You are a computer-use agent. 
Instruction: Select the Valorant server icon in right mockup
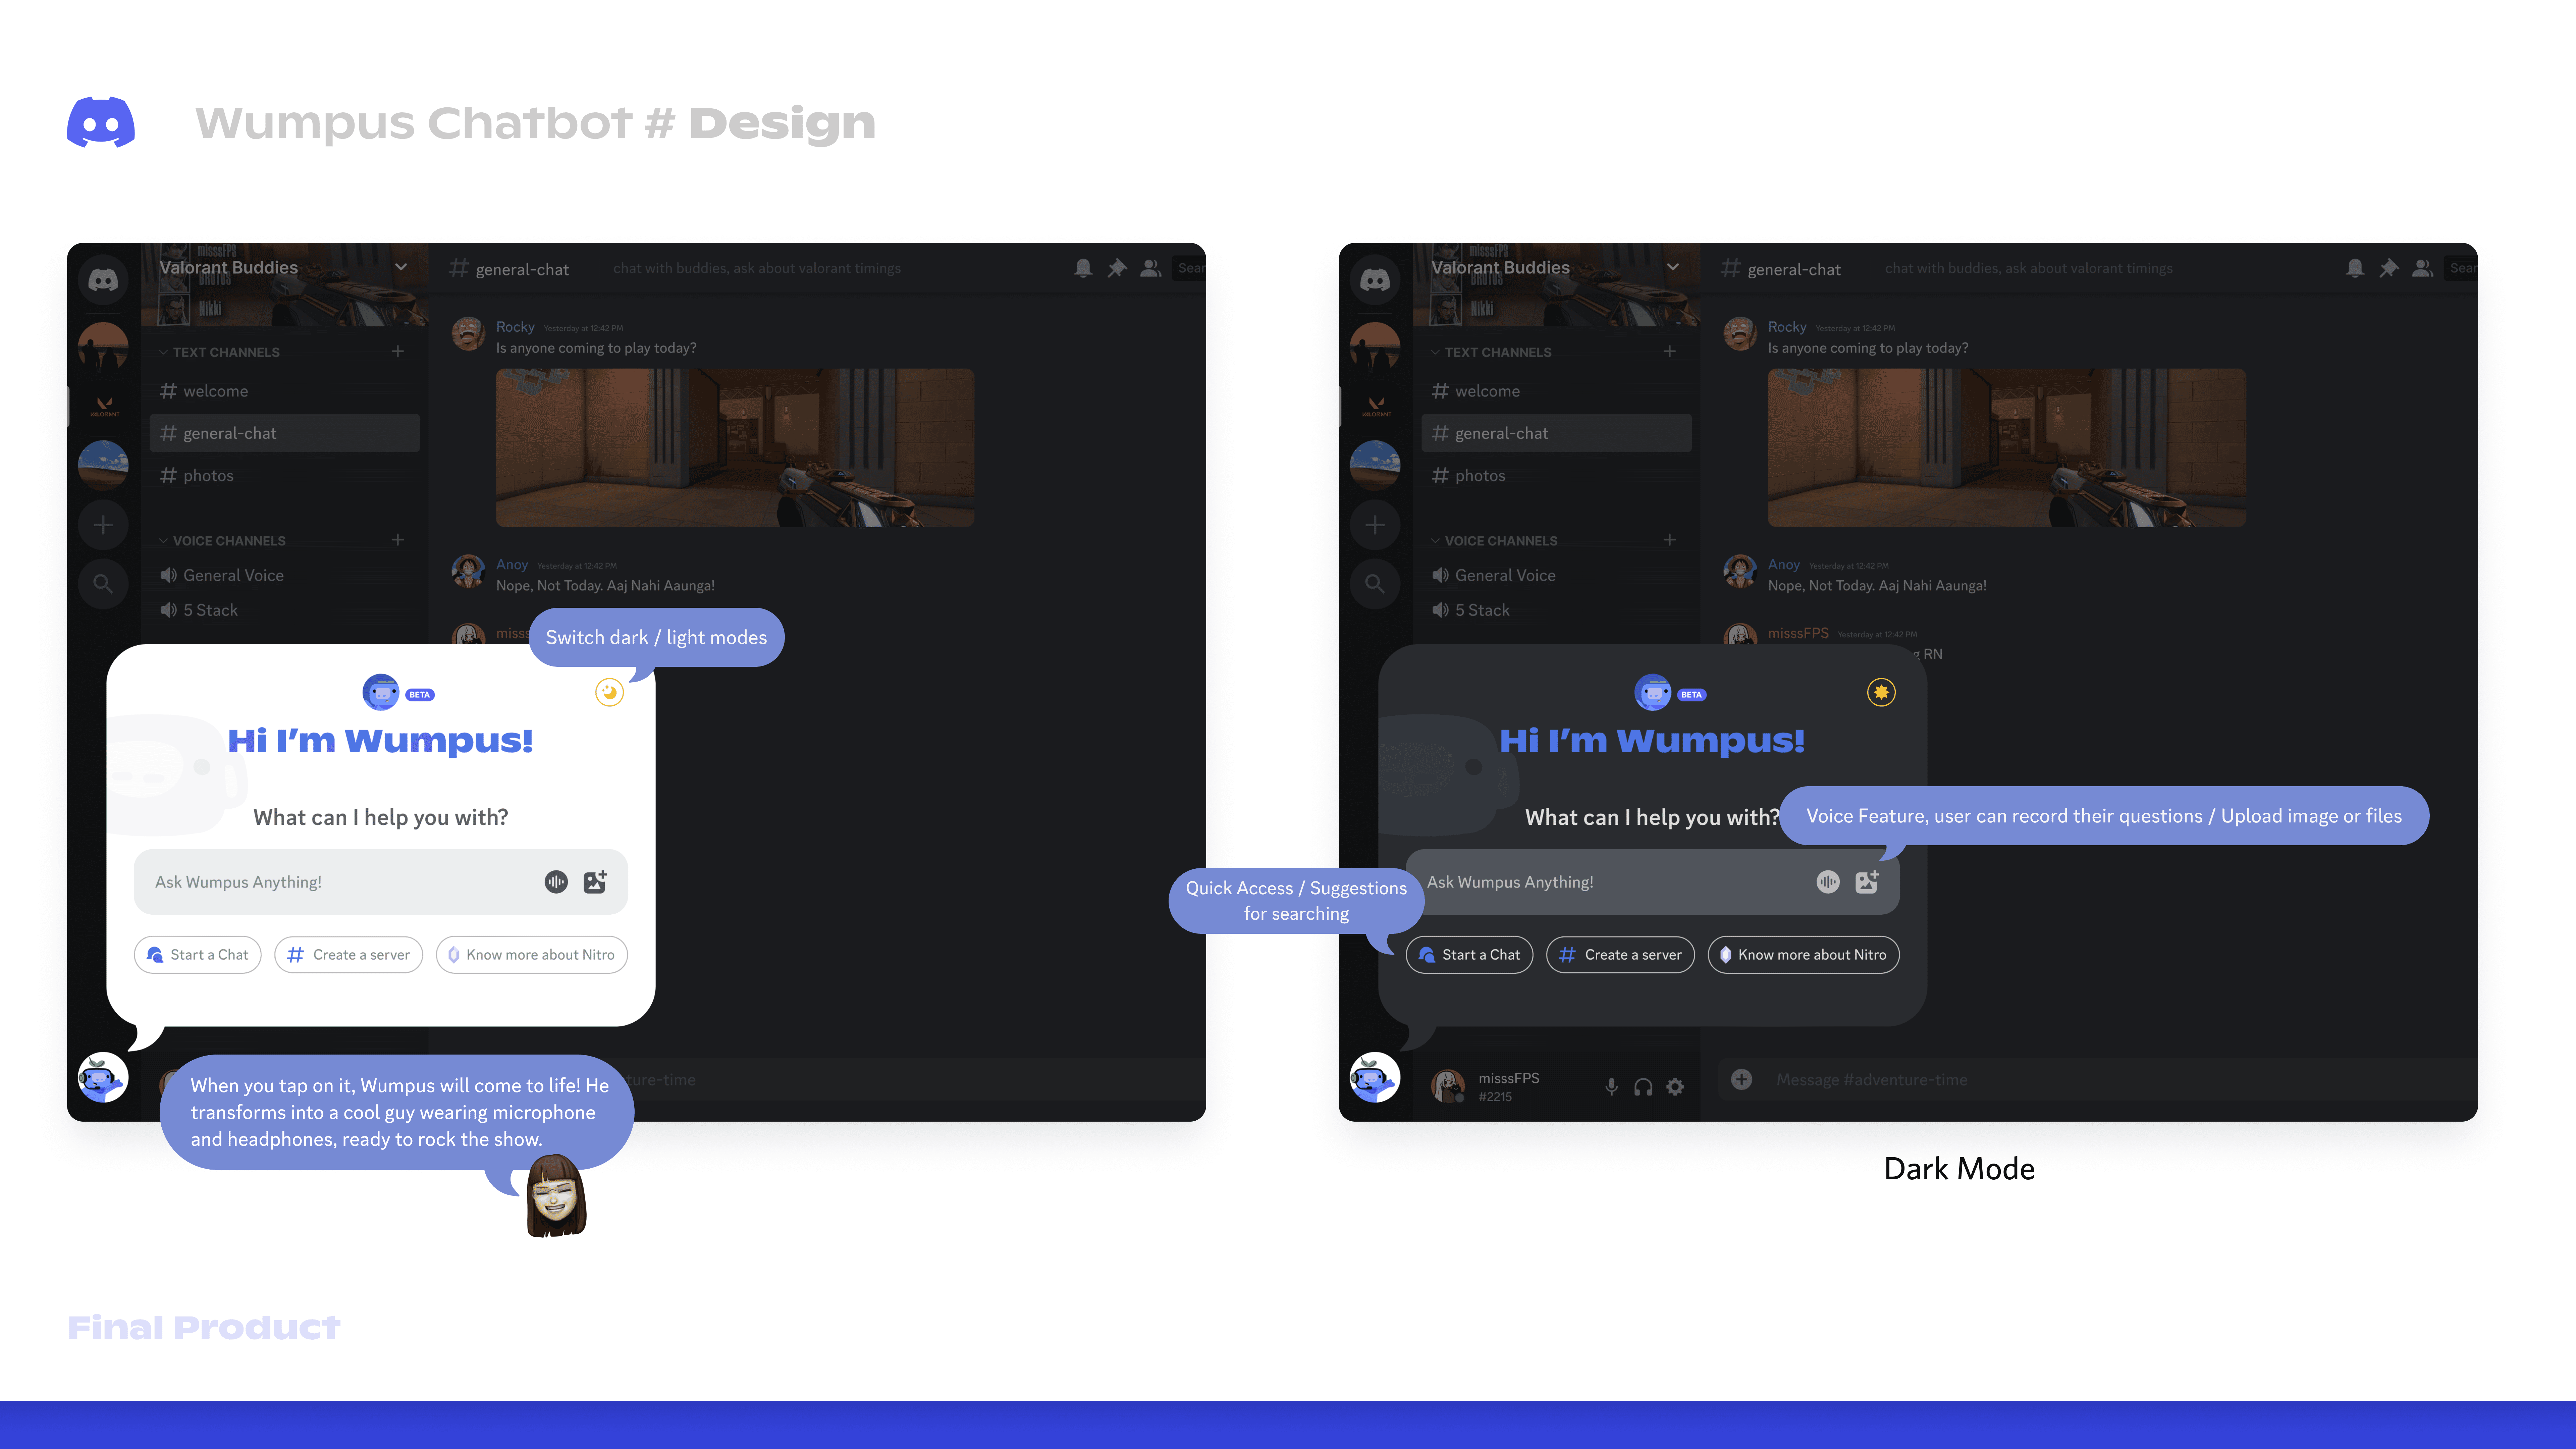[1375, 406]
